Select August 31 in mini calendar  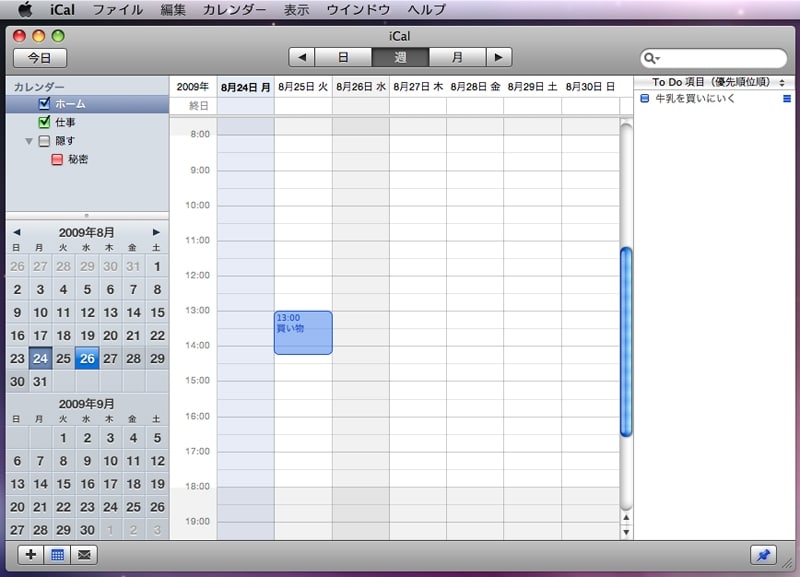point(40,382)
